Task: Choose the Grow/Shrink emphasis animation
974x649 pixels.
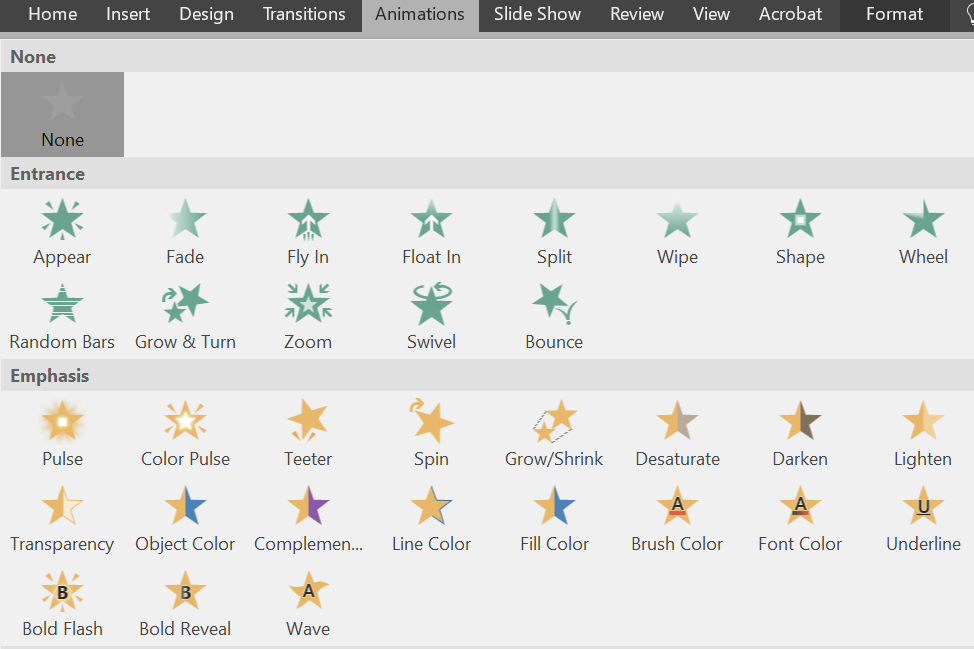Action: (x=554, y=433)
